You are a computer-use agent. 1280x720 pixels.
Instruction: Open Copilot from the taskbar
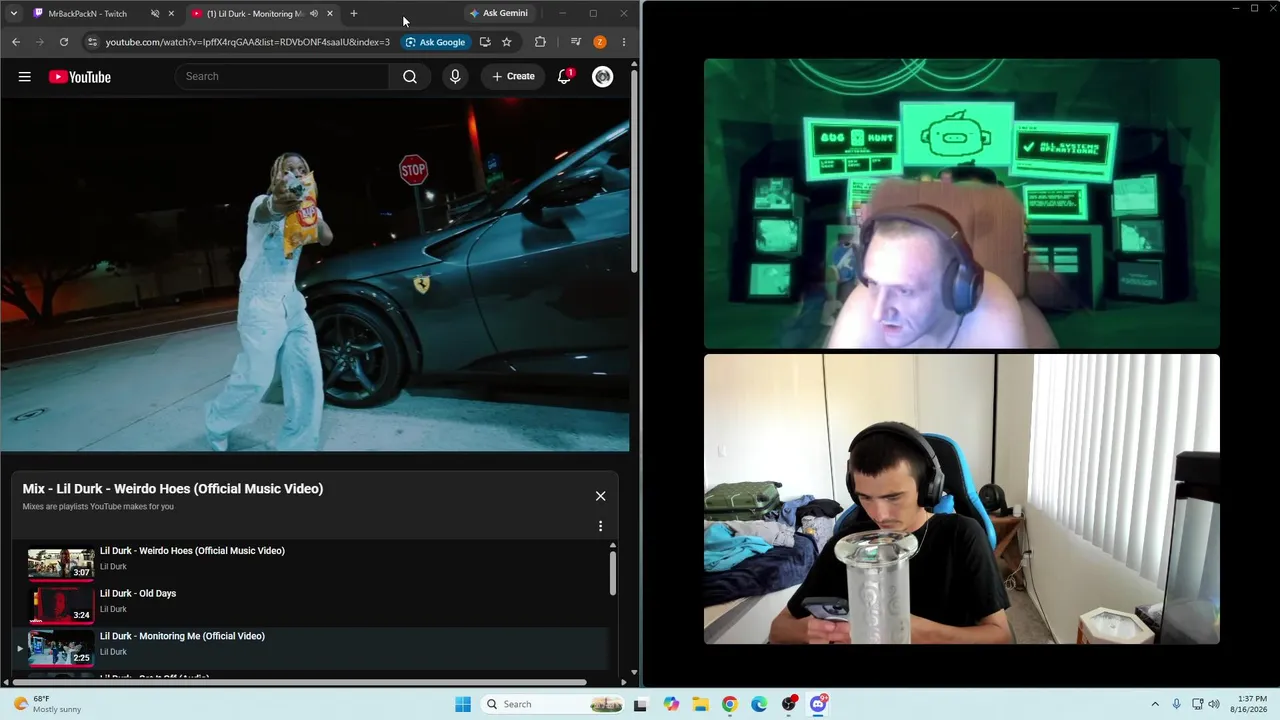pyautogui.click(x=671, y=704)
